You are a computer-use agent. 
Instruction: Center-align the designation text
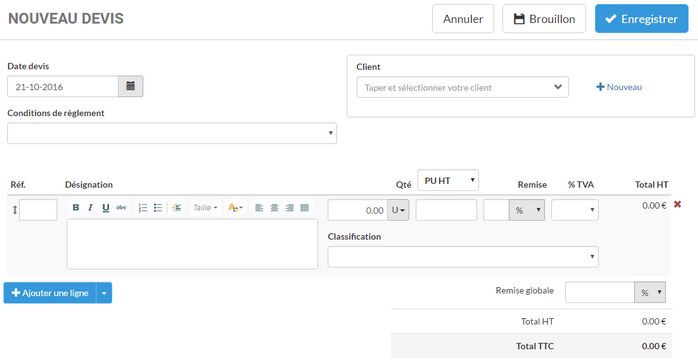click(274, 208)
